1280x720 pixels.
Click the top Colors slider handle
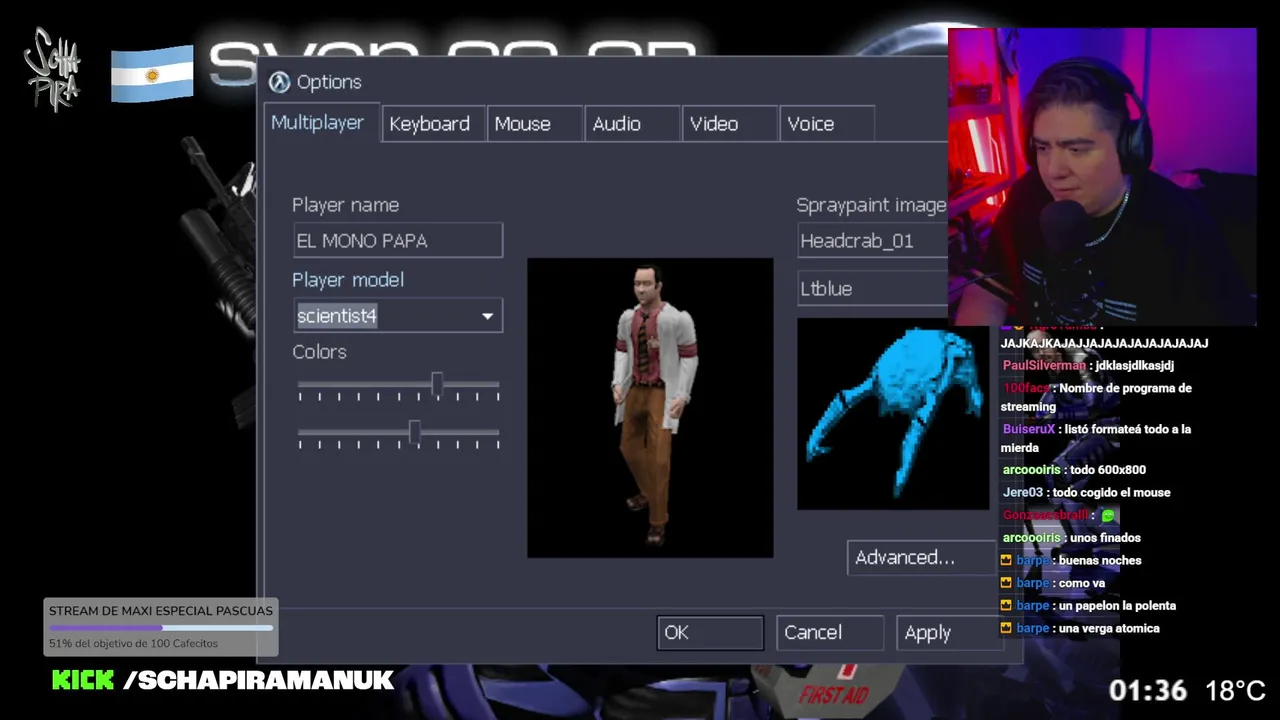pyautogui.click(x=437, y=384)
